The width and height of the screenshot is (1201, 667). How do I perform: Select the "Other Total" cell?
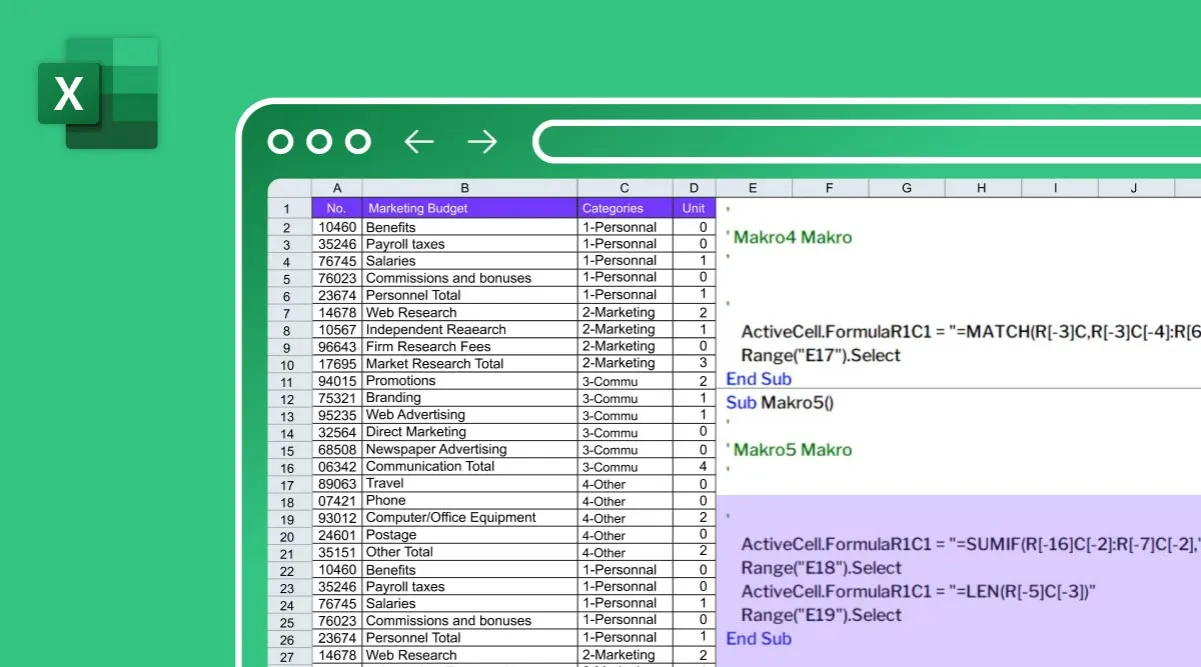coord(470,551)
